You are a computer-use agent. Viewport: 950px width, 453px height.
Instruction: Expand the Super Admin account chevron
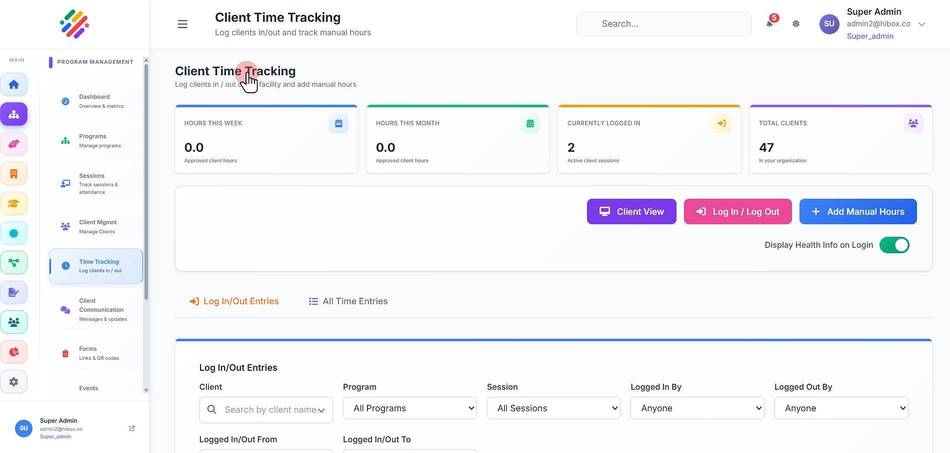pyautogui.click(x=922, y=24)
